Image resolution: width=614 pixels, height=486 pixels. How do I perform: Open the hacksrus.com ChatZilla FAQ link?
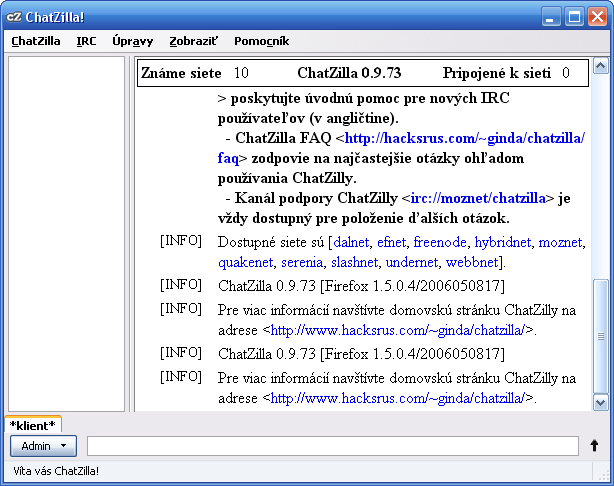[x=464, y=138]
